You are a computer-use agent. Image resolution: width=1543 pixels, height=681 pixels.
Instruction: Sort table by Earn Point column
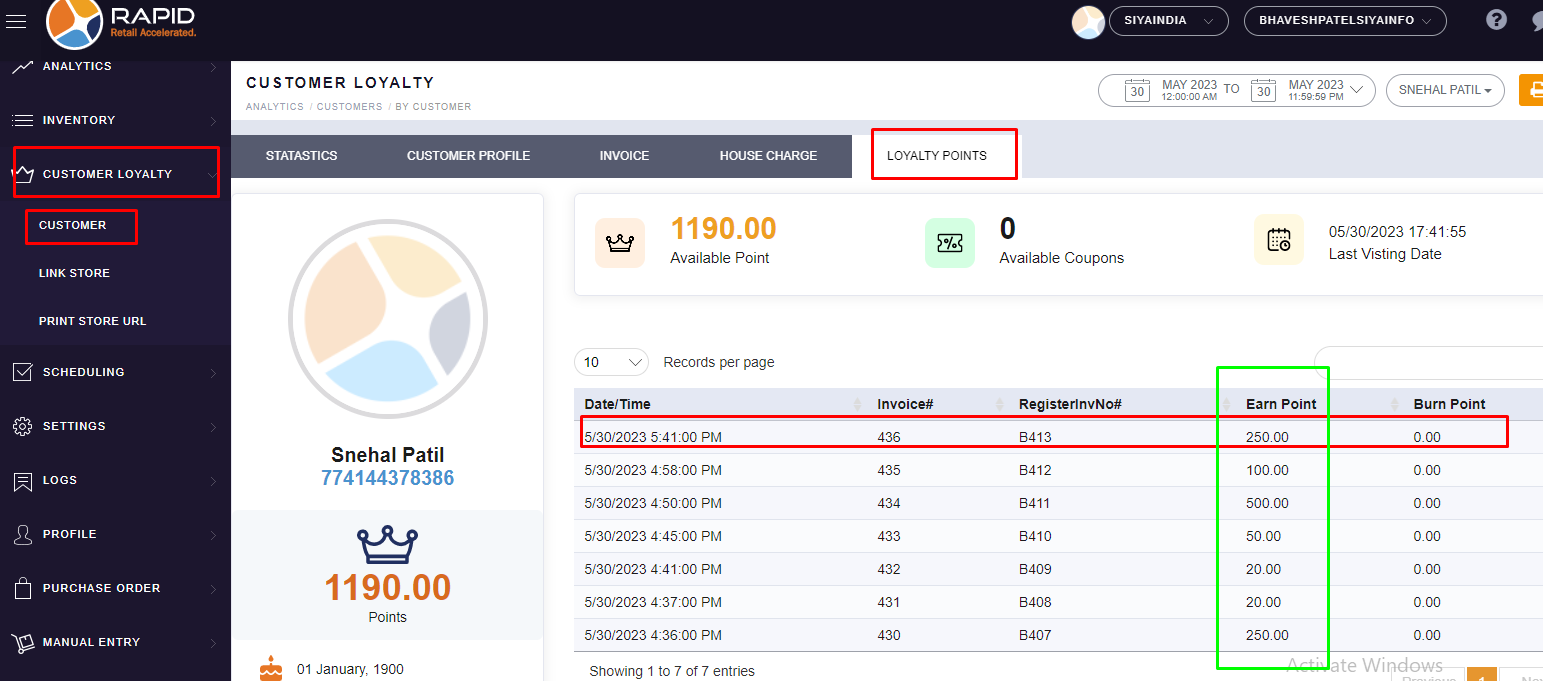click(x=1281, y=404)
